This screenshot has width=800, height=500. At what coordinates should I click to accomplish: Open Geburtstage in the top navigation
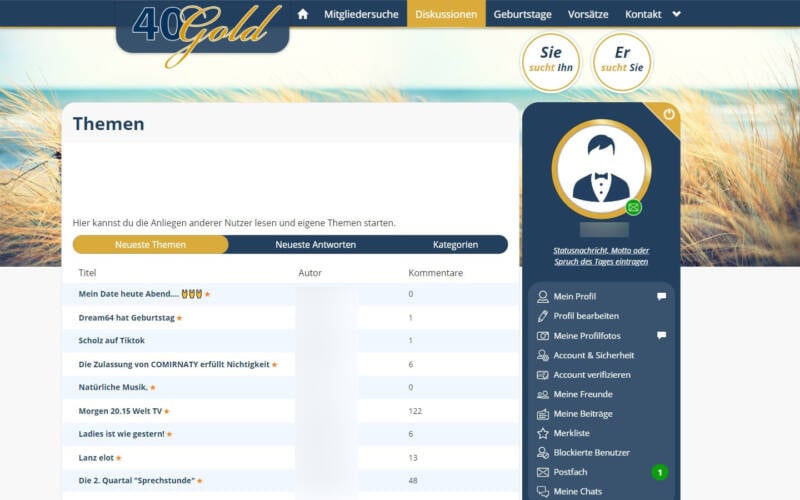[x=522, y=14]
